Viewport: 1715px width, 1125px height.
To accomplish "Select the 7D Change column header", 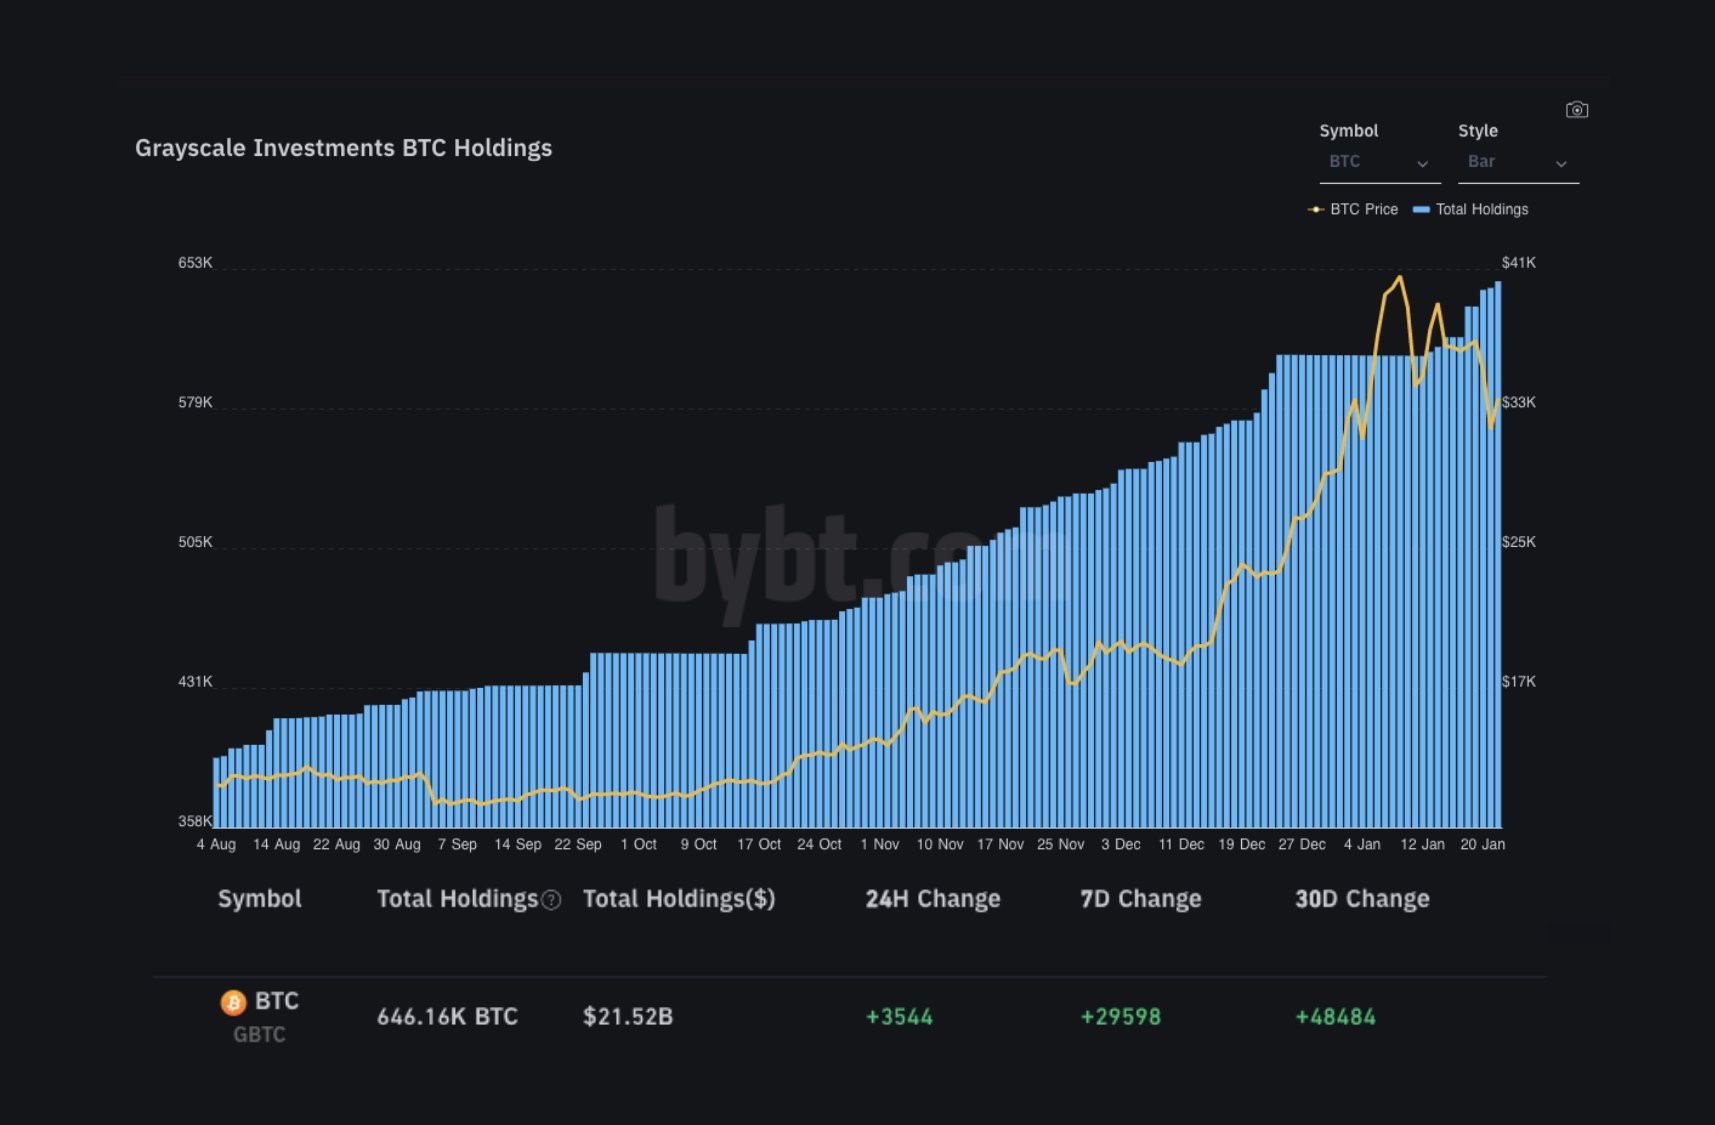I will click(x=1140, y=898).
